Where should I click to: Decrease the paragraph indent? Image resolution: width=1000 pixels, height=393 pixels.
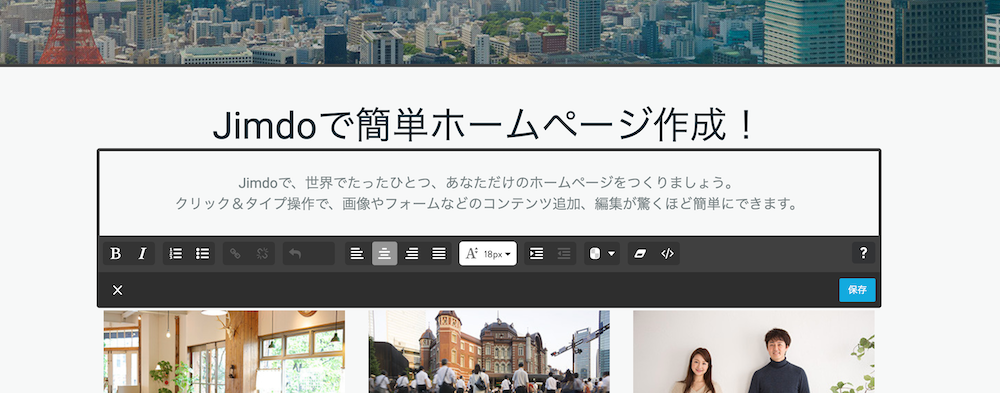[564, 253]
